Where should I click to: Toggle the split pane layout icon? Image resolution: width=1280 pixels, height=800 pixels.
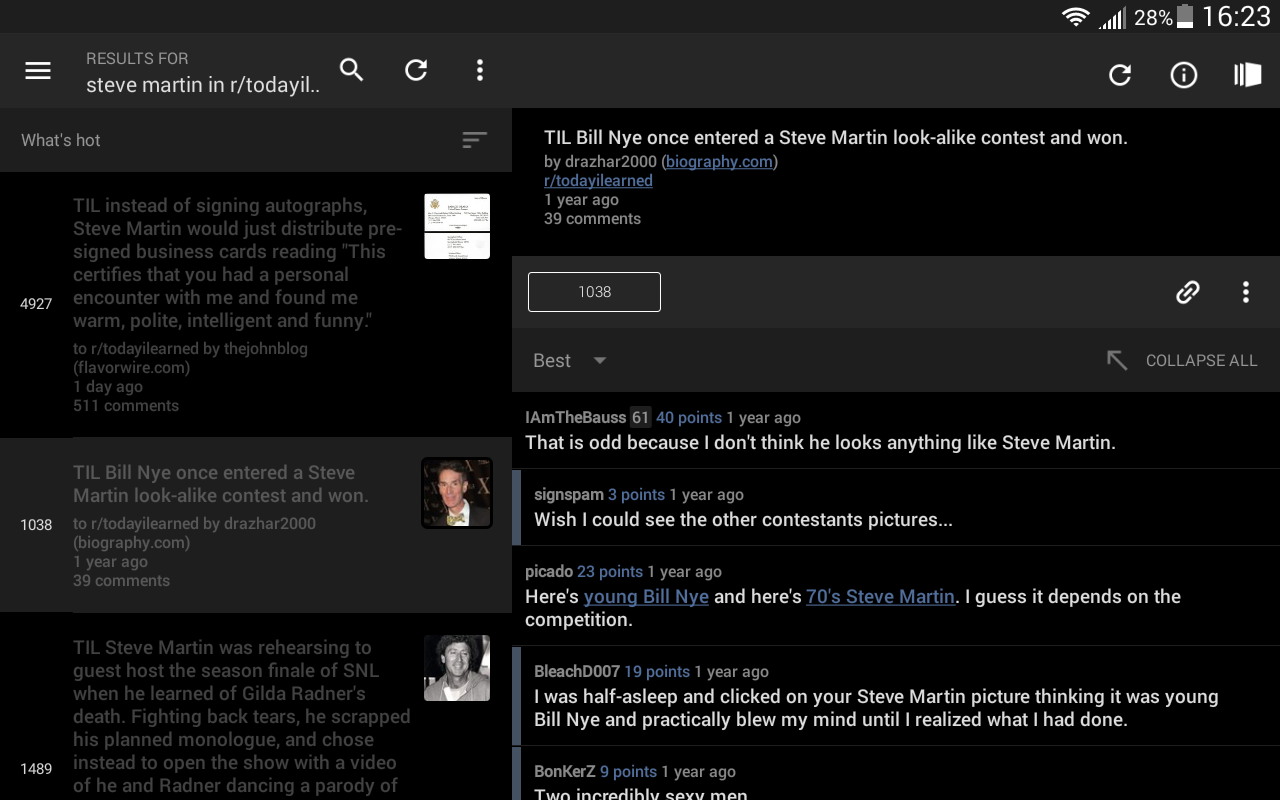(x=1247, y=75)
